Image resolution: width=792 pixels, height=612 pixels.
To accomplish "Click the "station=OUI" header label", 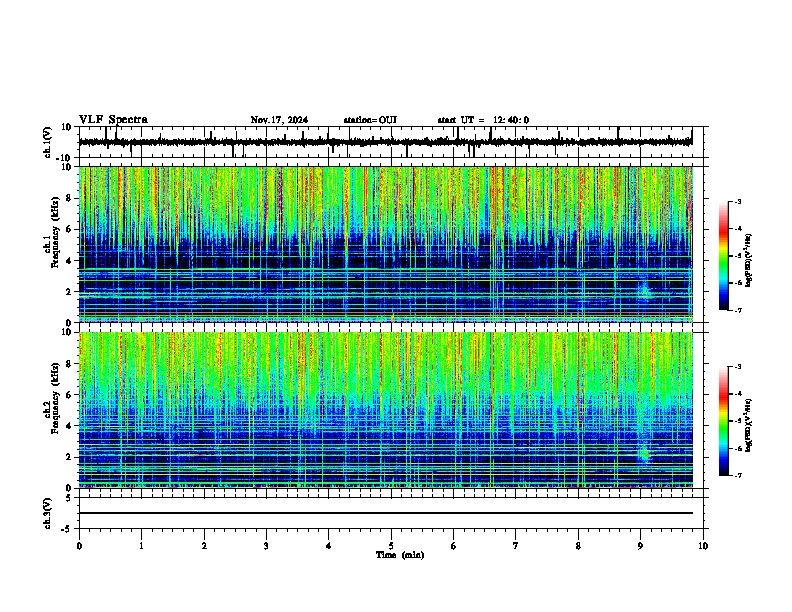I will tap(370, 120).
